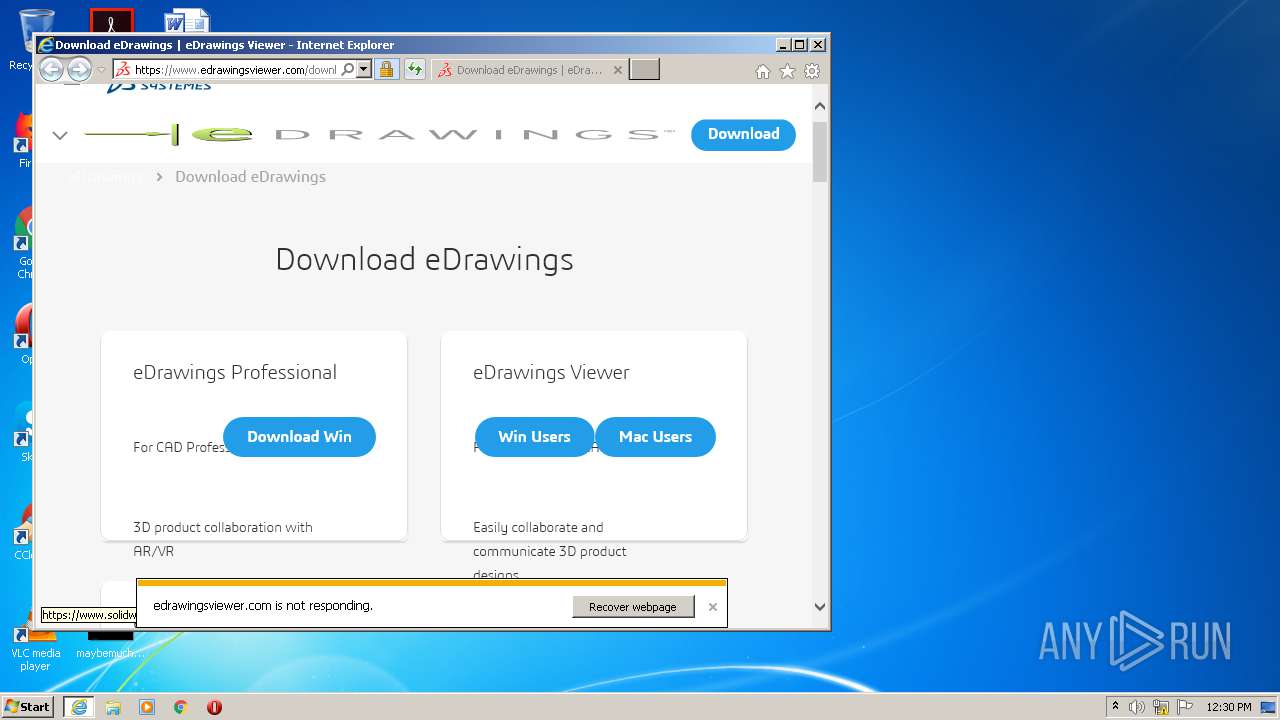Minimize the Internet Explorer window
1280x720 pixels.
point(783,45)
